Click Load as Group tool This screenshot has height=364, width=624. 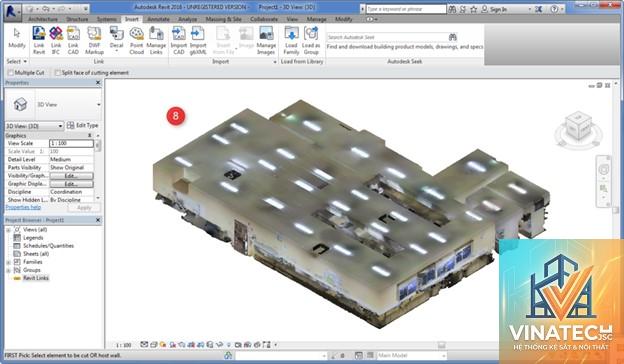pyautogui.click(x=311, y=41)
